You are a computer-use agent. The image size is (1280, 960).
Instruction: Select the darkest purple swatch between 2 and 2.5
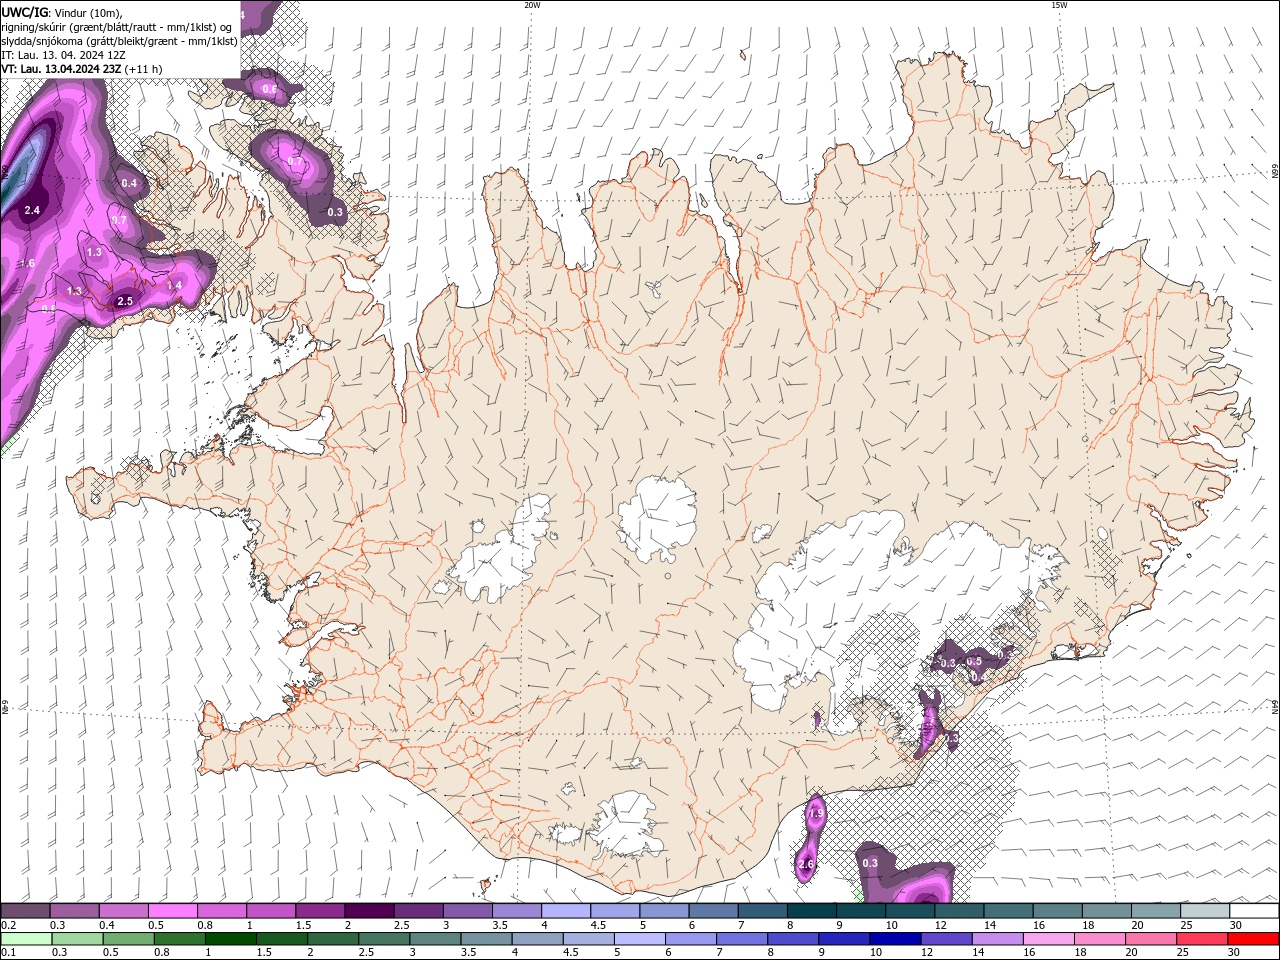coord(369,911)
